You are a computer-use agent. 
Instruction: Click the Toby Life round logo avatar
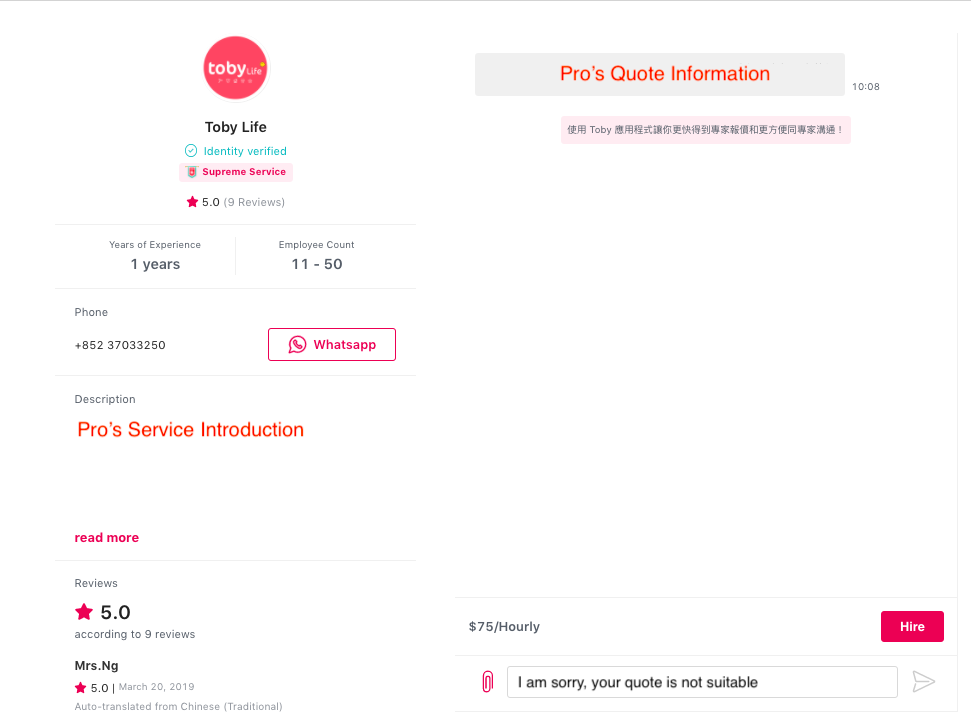(x=235, y=68)
